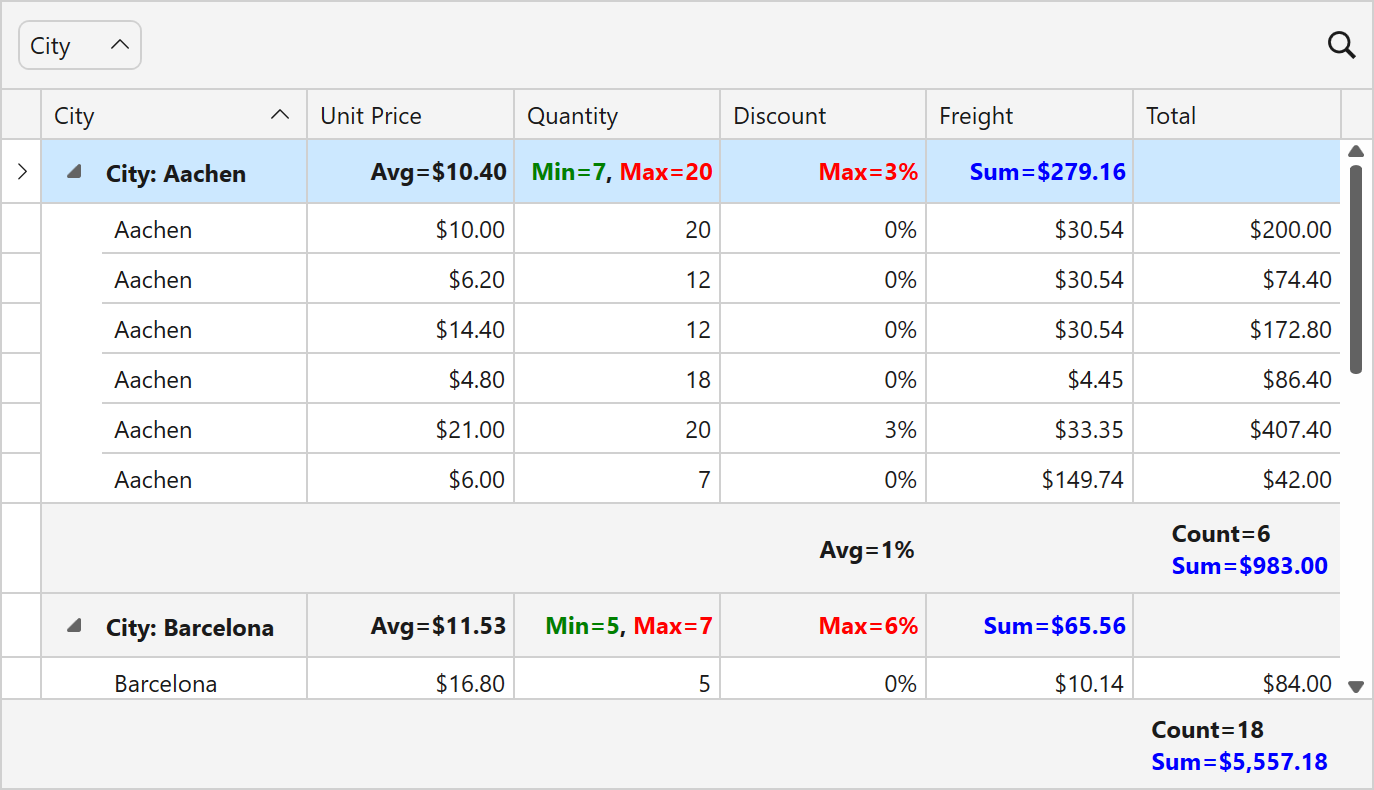
Task: Select the $14.40 unit price cell
Action: 410,329
